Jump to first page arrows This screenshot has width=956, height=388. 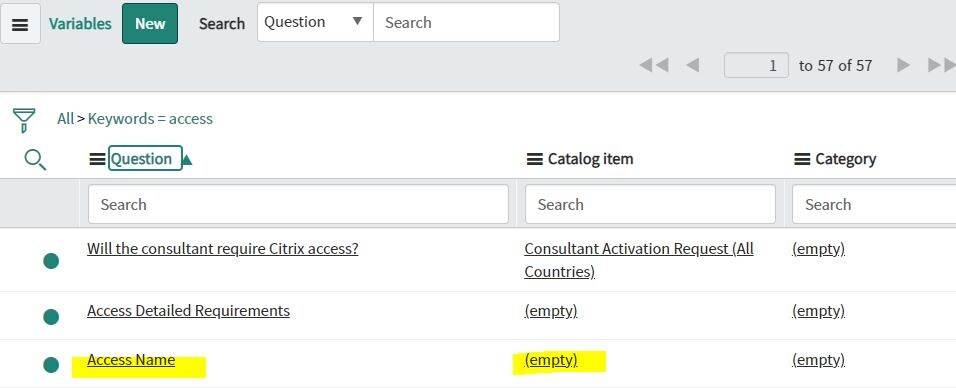654,65
